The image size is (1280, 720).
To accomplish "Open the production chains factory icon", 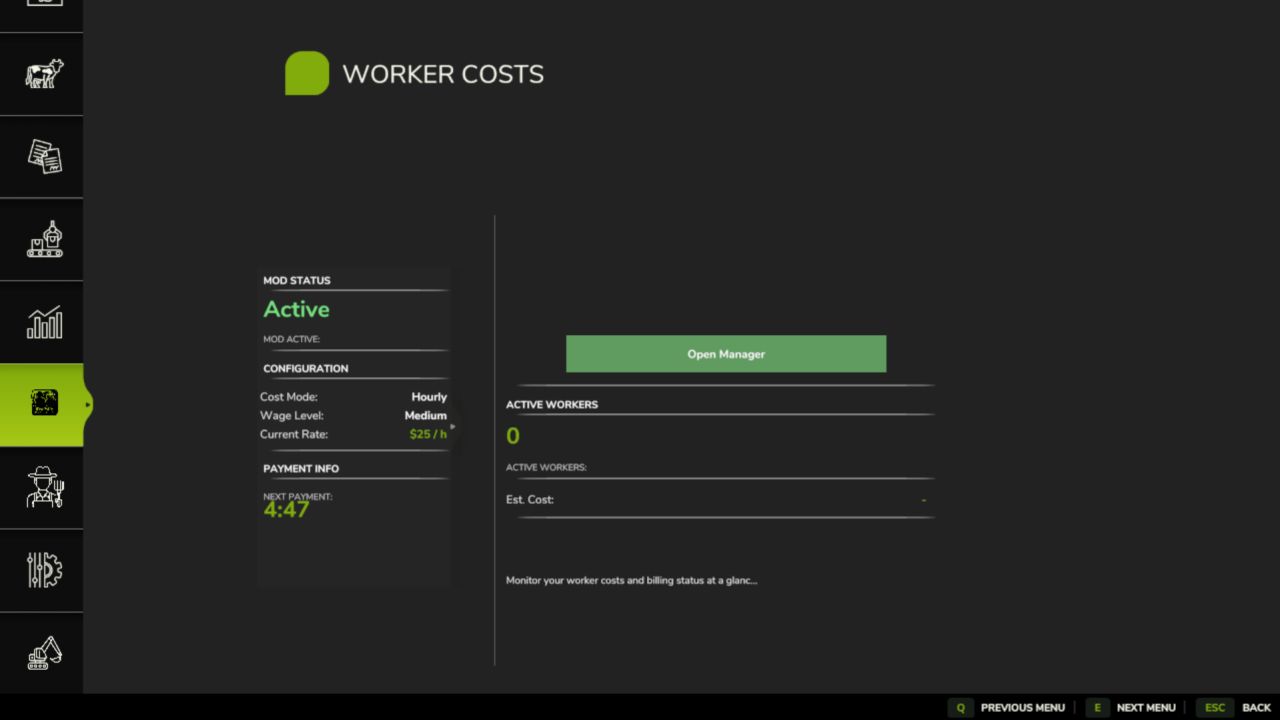I will 42,239.
